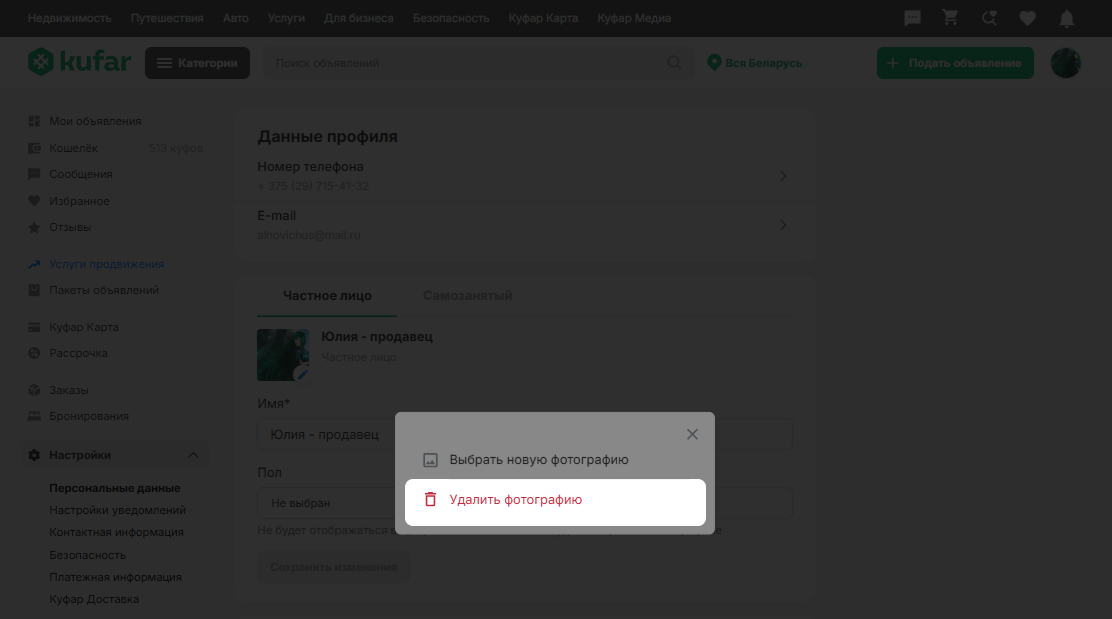This screenshot has width=1112, height=619.
Task: Click 'Сохранить изменения' button
Action: [x=333, y=567]
